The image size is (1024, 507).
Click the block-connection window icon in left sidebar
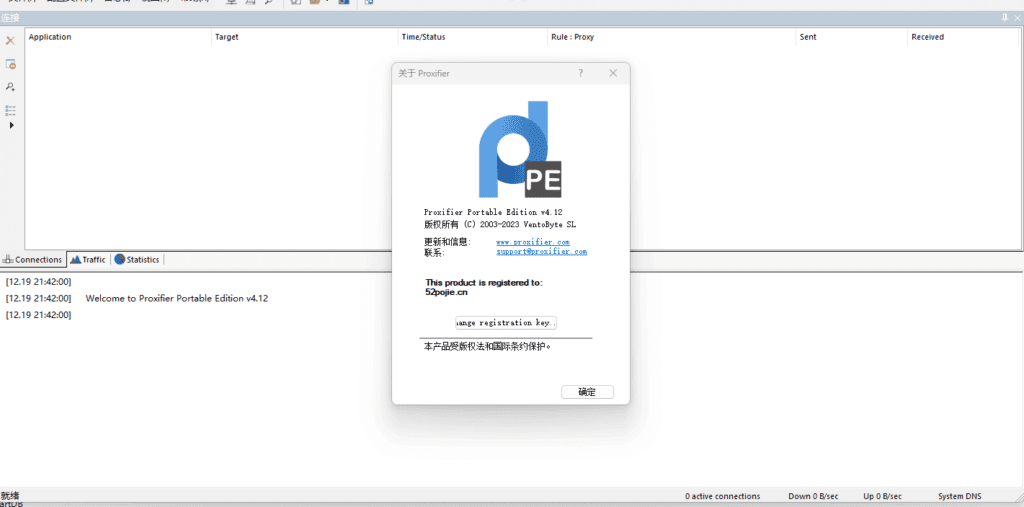10,64
